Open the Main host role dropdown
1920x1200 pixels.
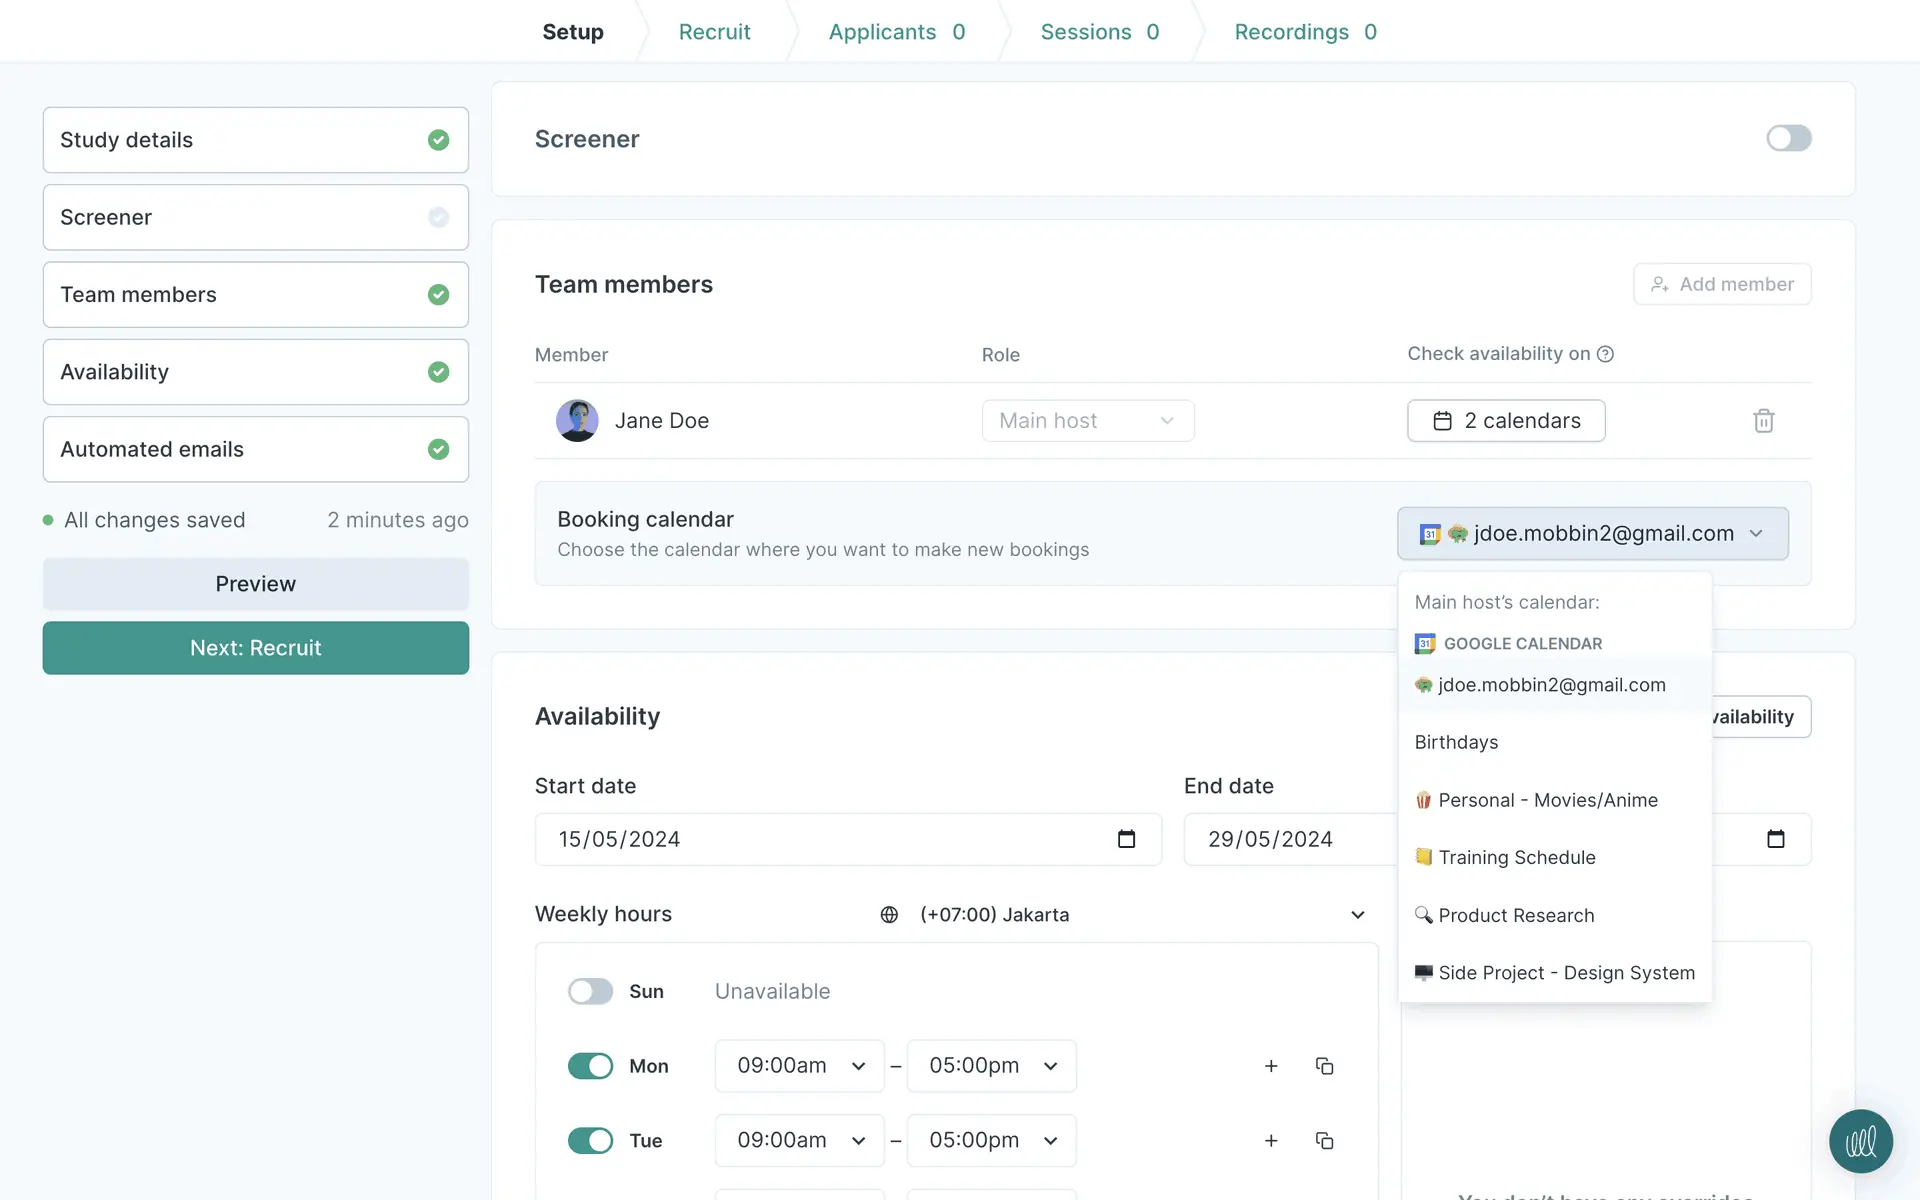1087,421
